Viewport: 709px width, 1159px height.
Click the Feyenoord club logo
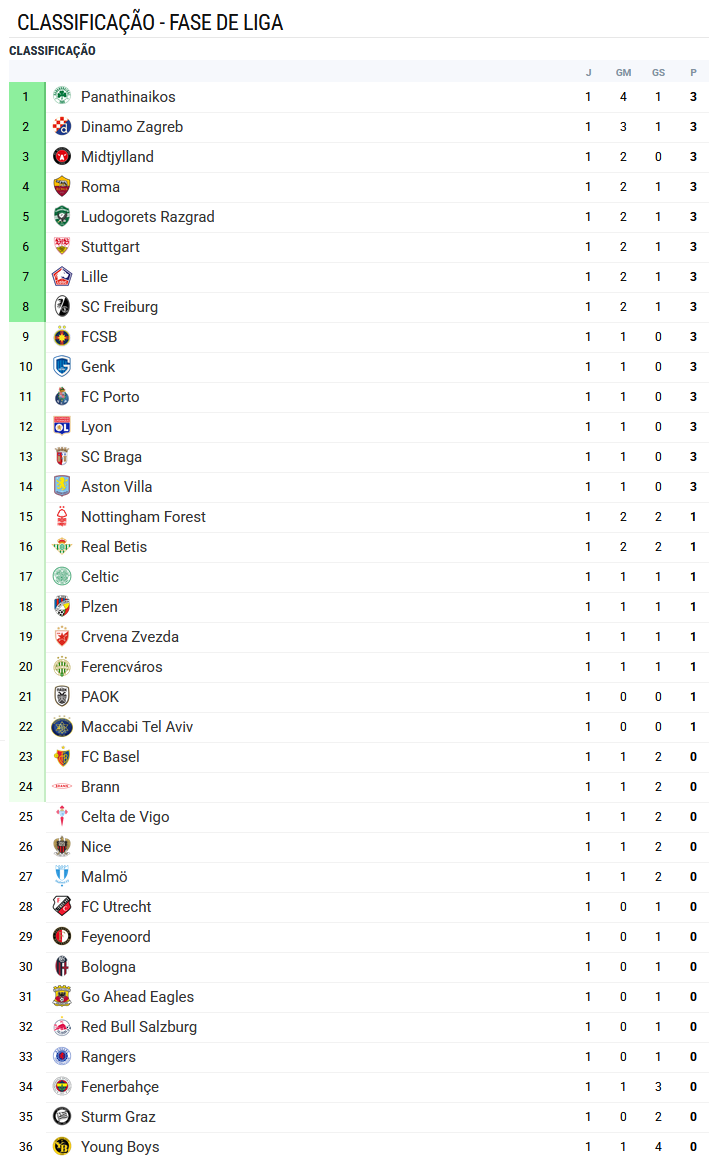[62, 937]
